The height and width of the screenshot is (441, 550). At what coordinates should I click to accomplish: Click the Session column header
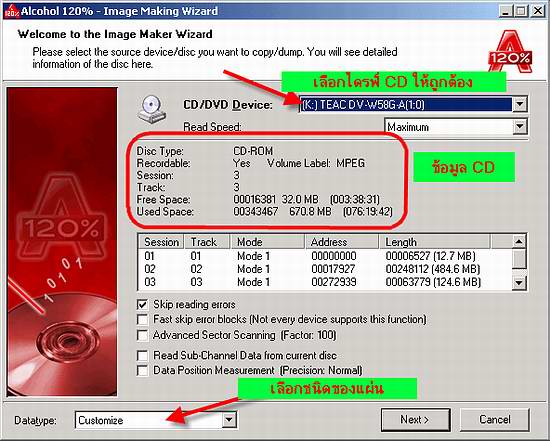(x=161, y=242)
